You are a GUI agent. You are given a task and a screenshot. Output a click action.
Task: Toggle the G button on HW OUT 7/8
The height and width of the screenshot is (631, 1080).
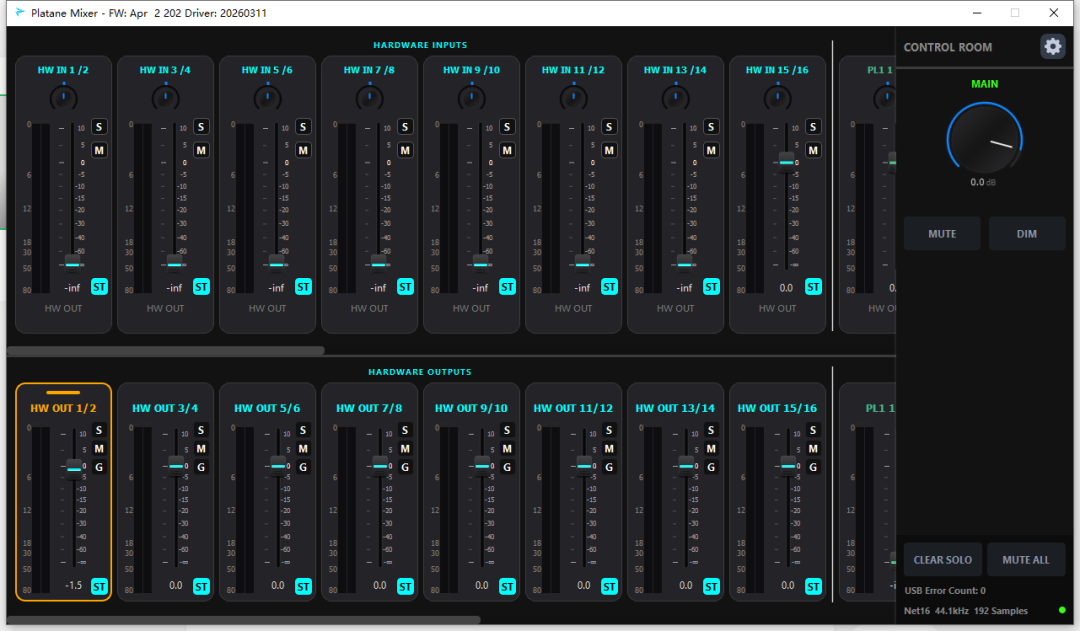click(405, 467)
